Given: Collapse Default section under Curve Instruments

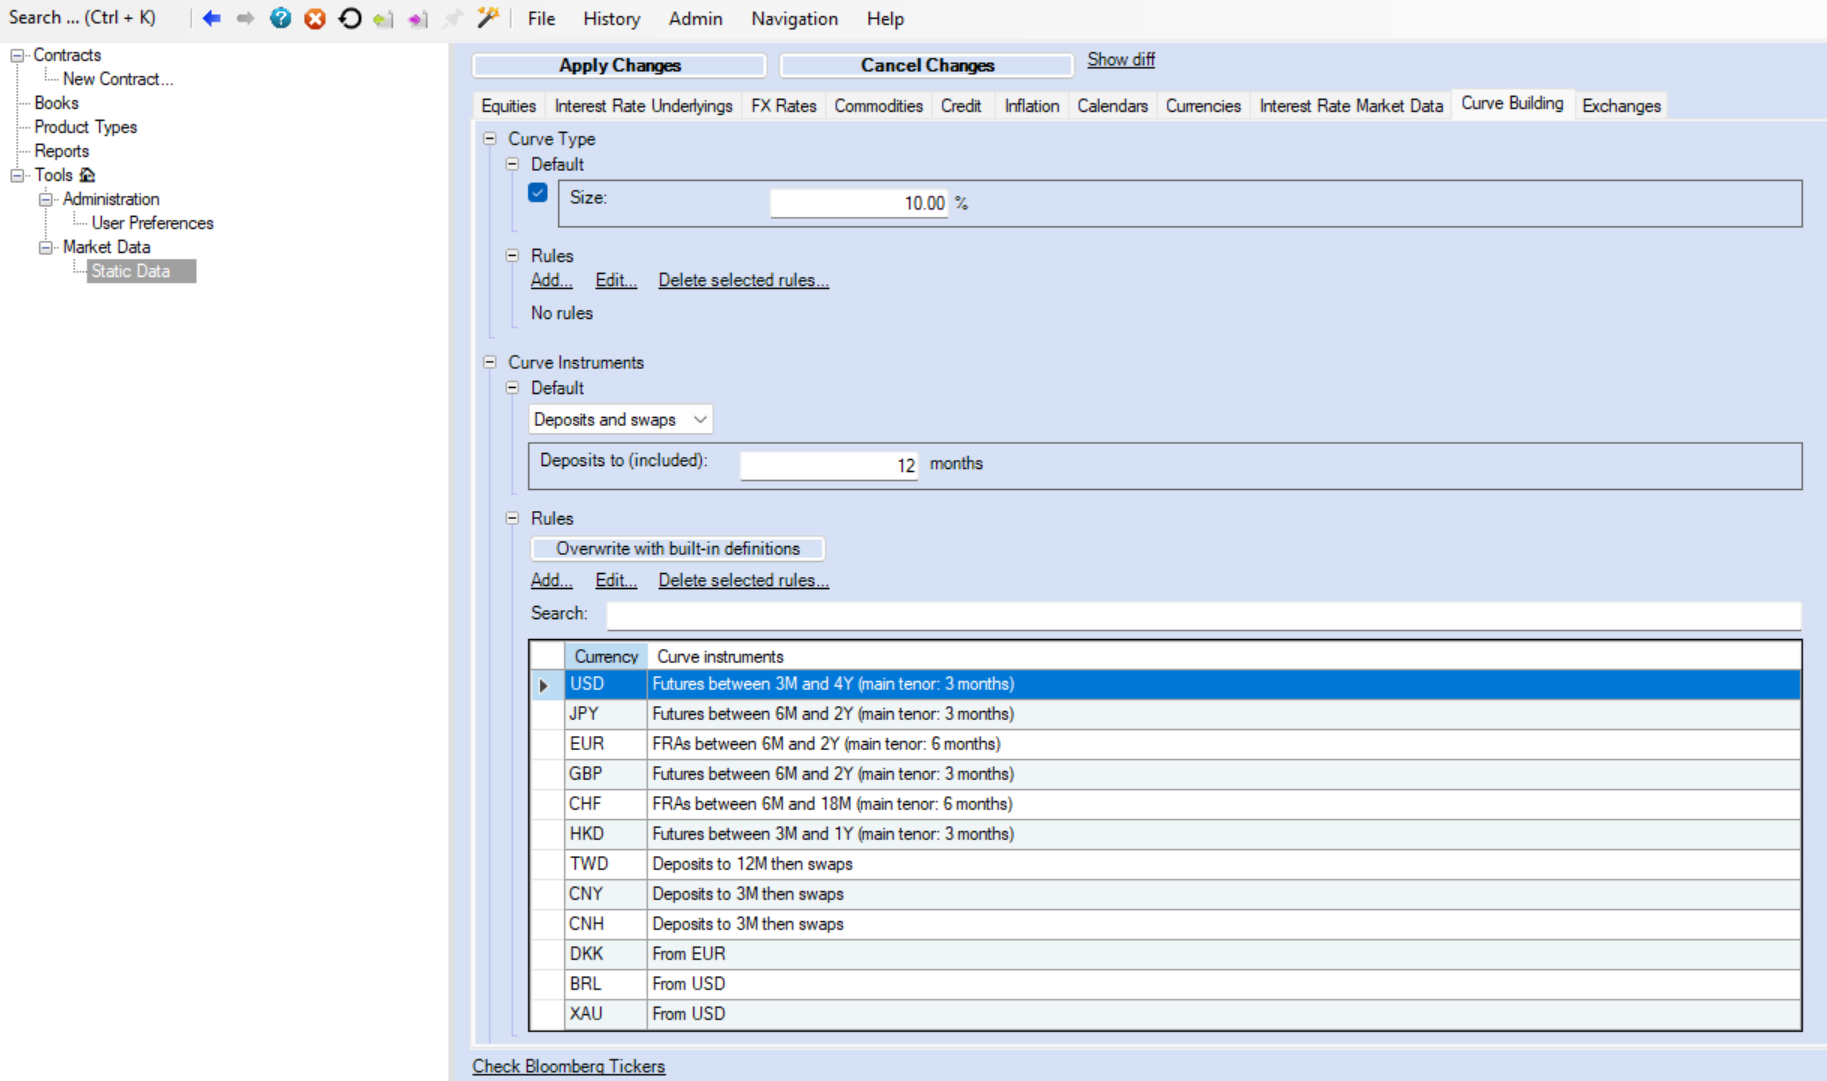Looking at the screenshot, I should (513, 388).
